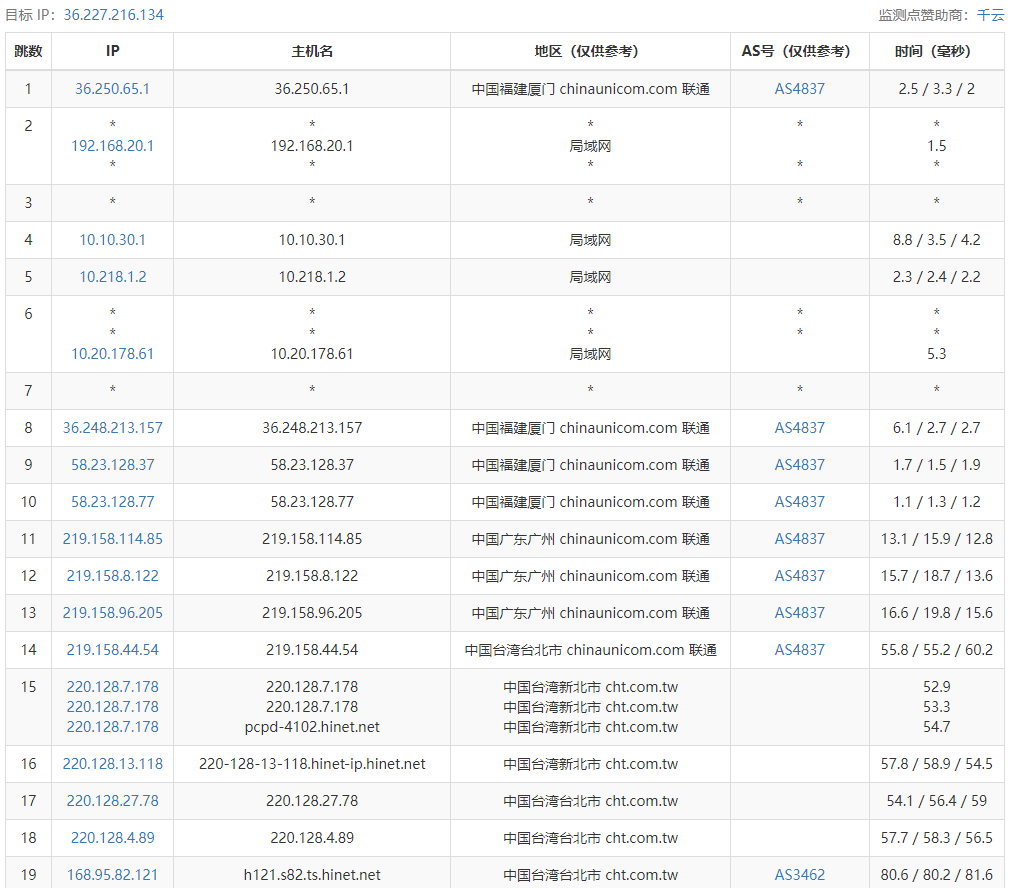Click AS4837 link in hop 12 row
The height and width of the screenshot is (888, 1011).
800,576
